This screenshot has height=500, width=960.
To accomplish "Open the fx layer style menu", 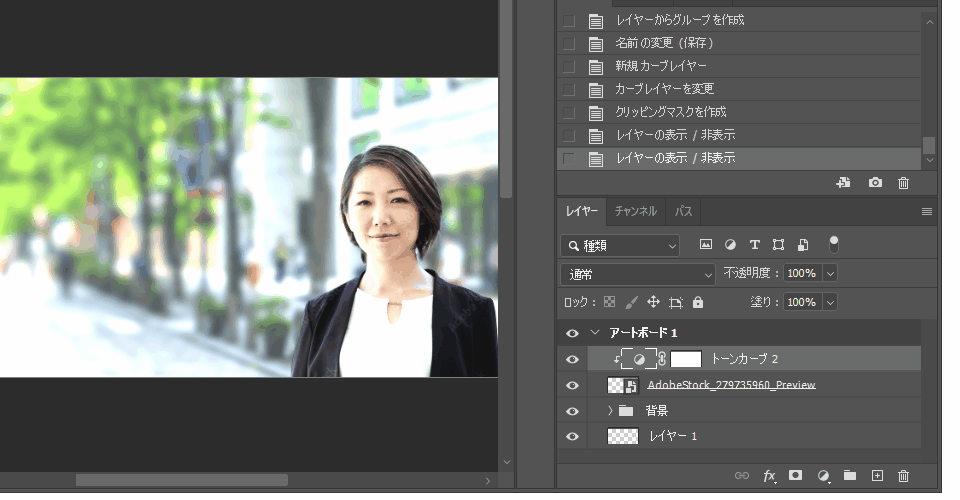I will click(770, 476).
